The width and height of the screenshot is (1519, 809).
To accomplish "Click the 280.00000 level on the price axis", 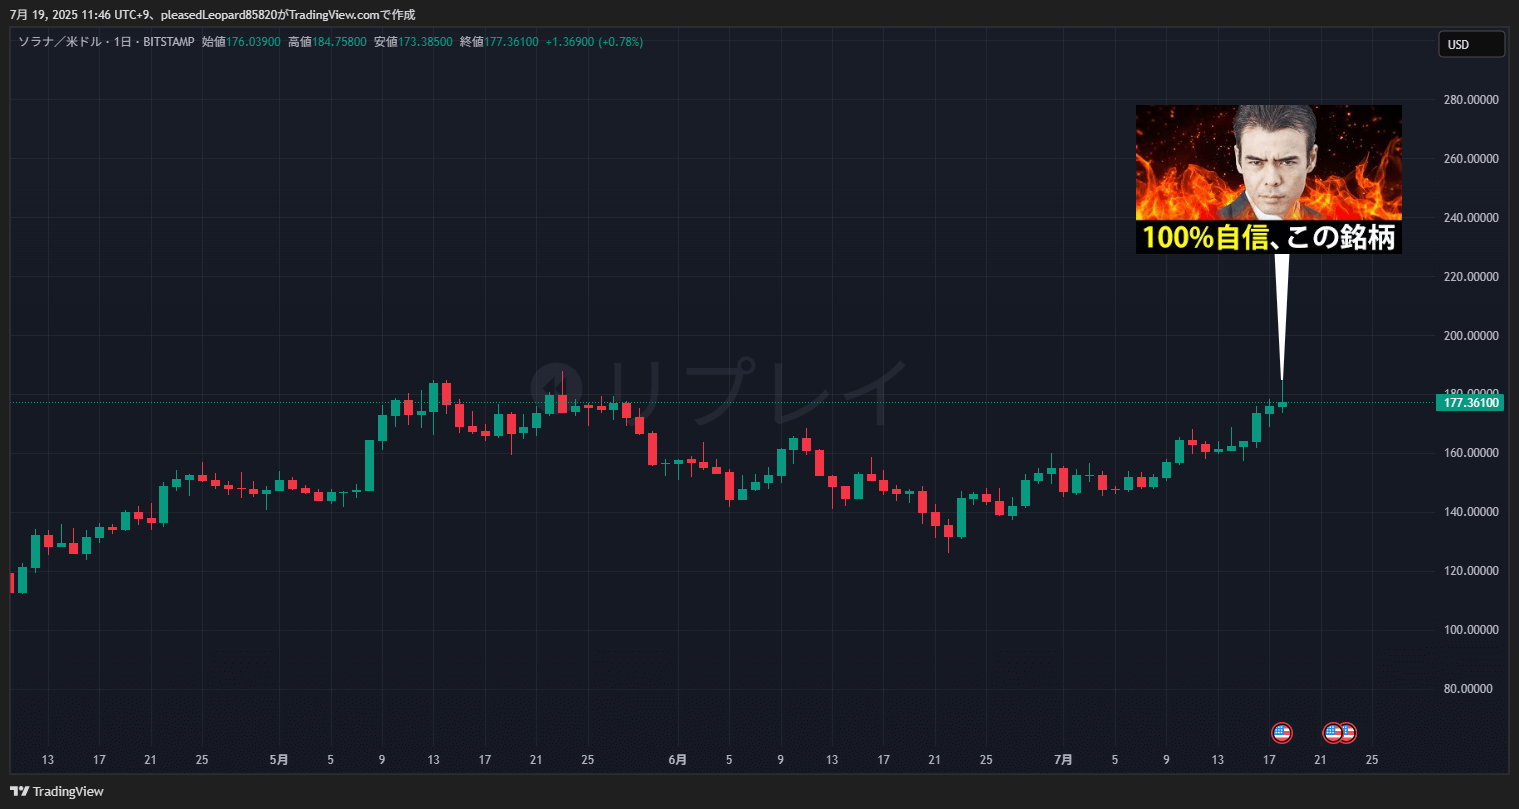I will 1470,100.
